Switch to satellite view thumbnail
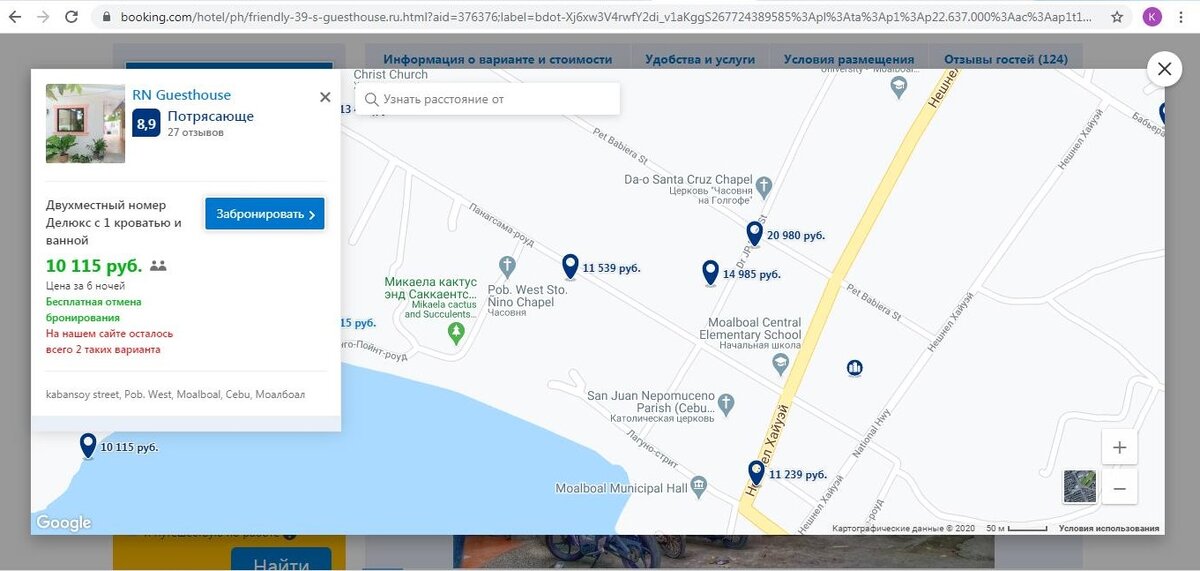 [1079, 486]
